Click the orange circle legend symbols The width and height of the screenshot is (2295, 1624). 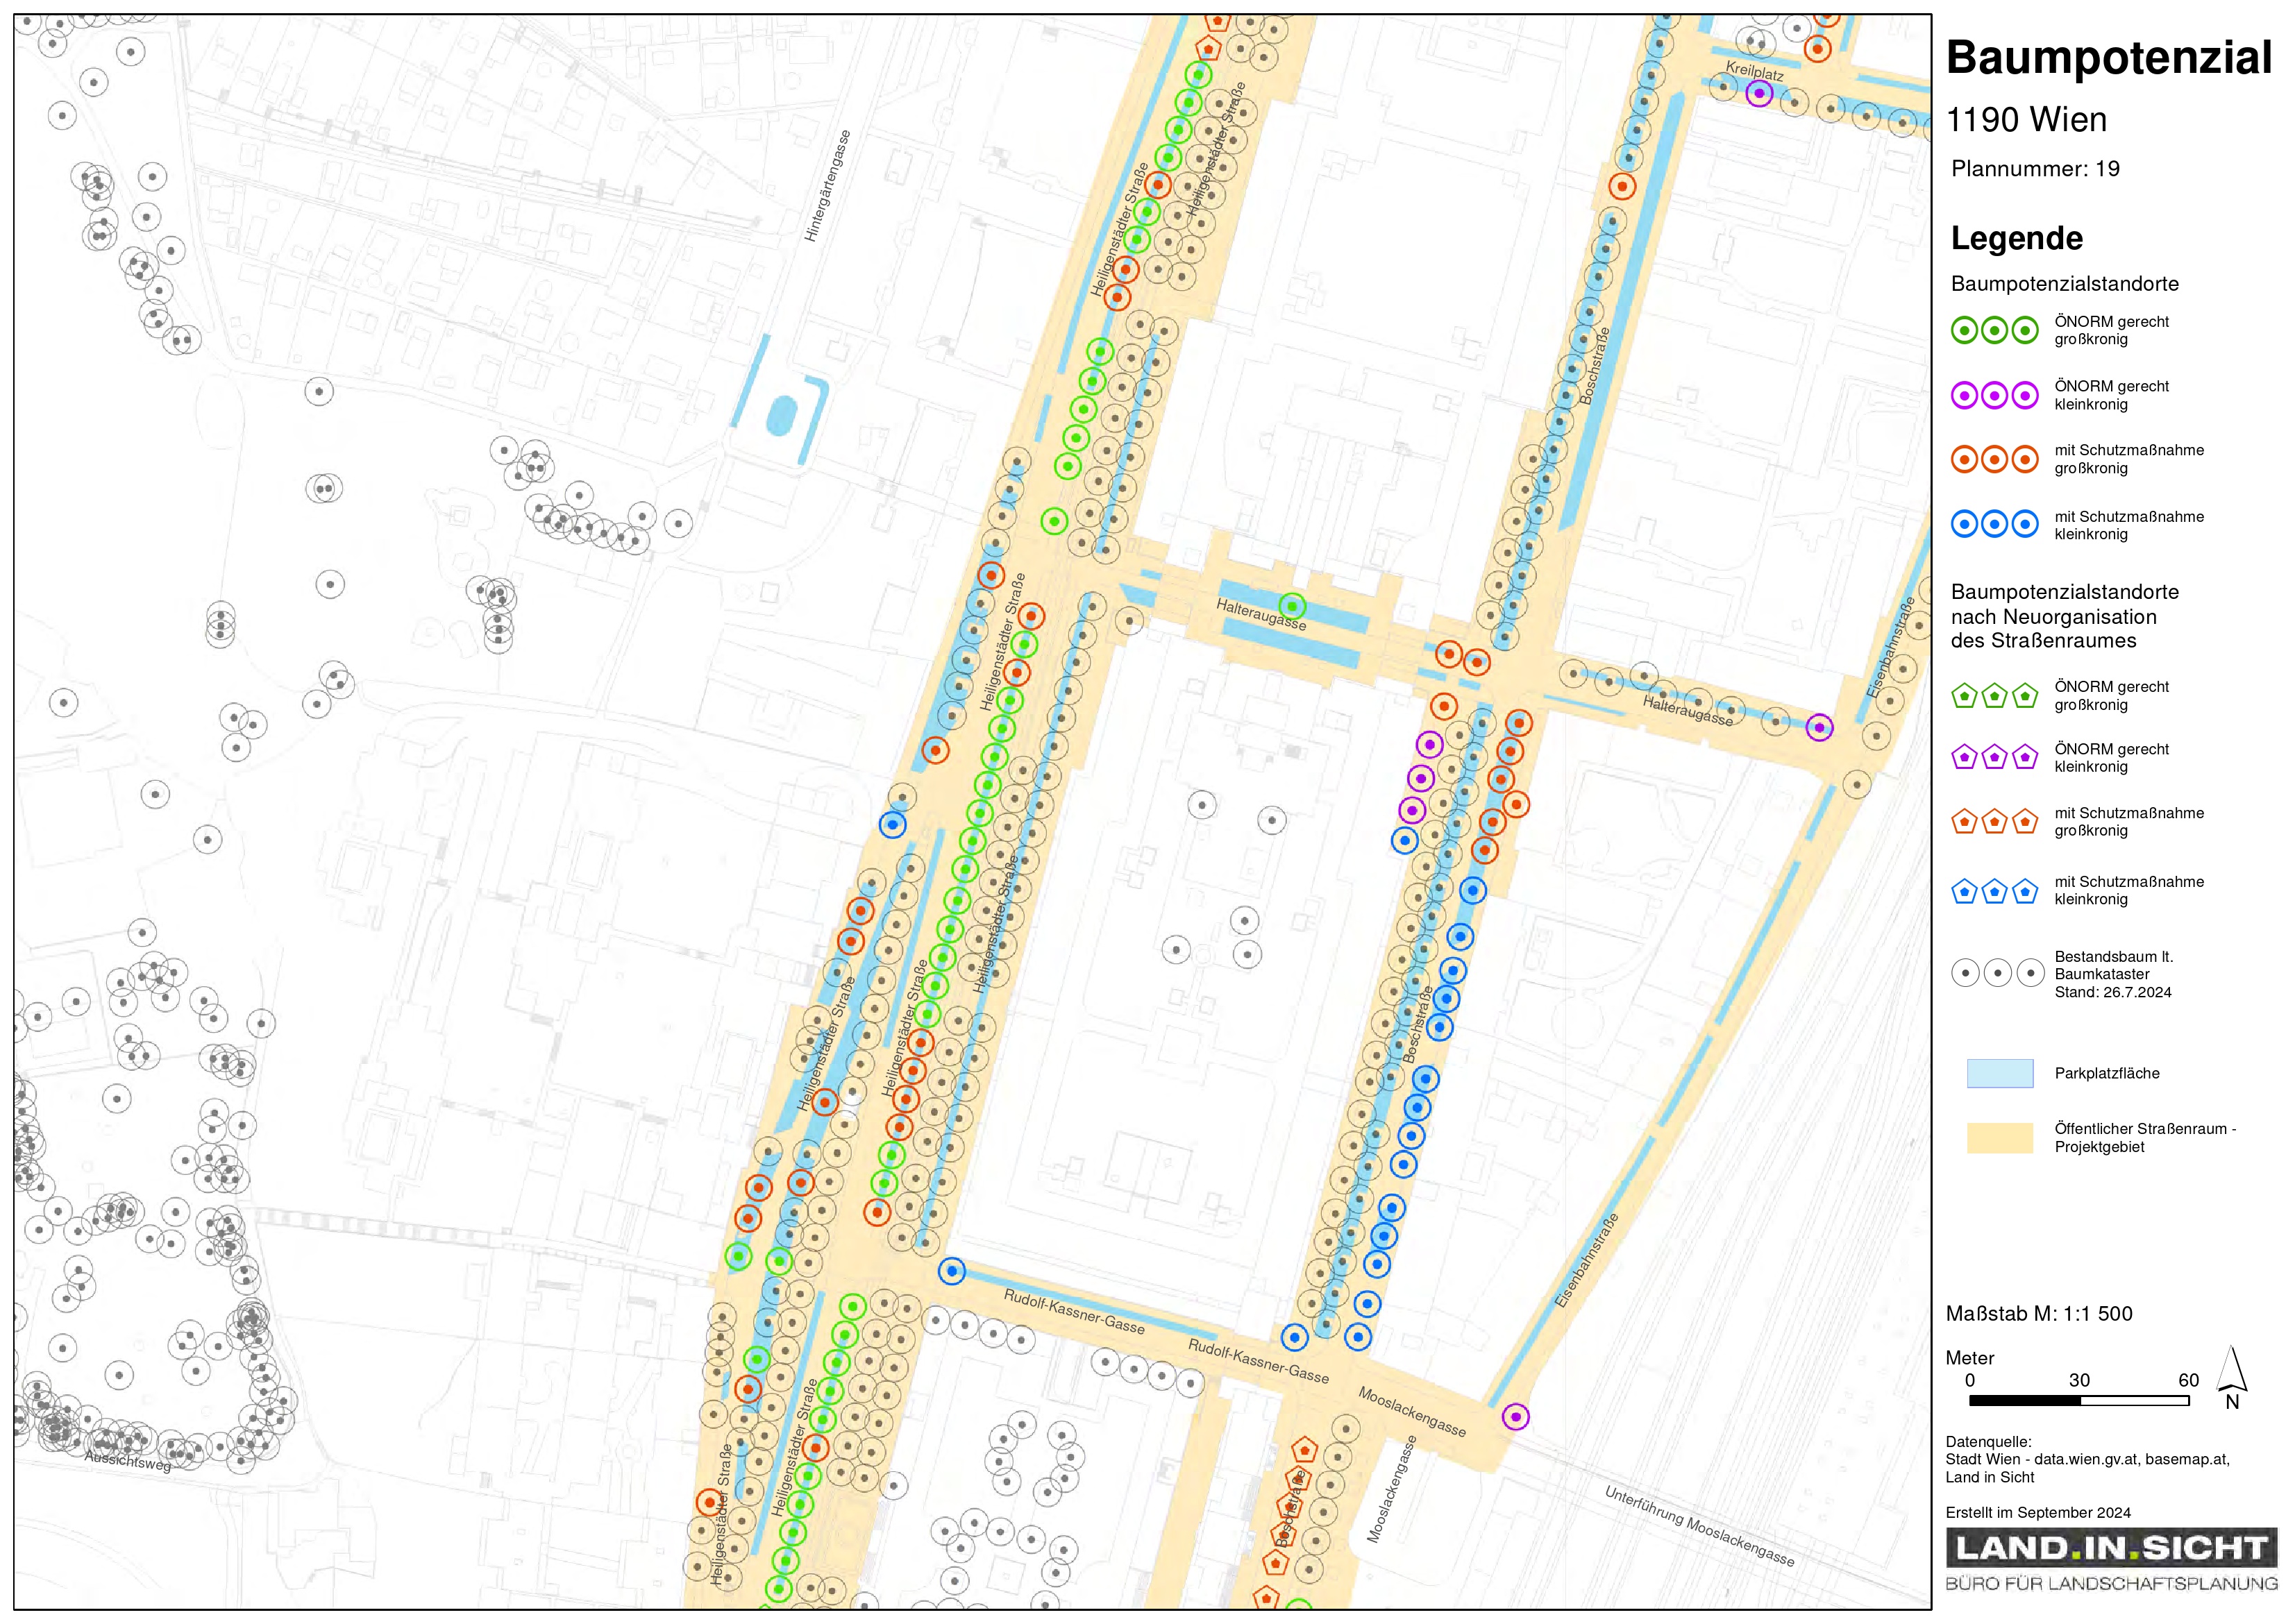(x=1994, y=459)
